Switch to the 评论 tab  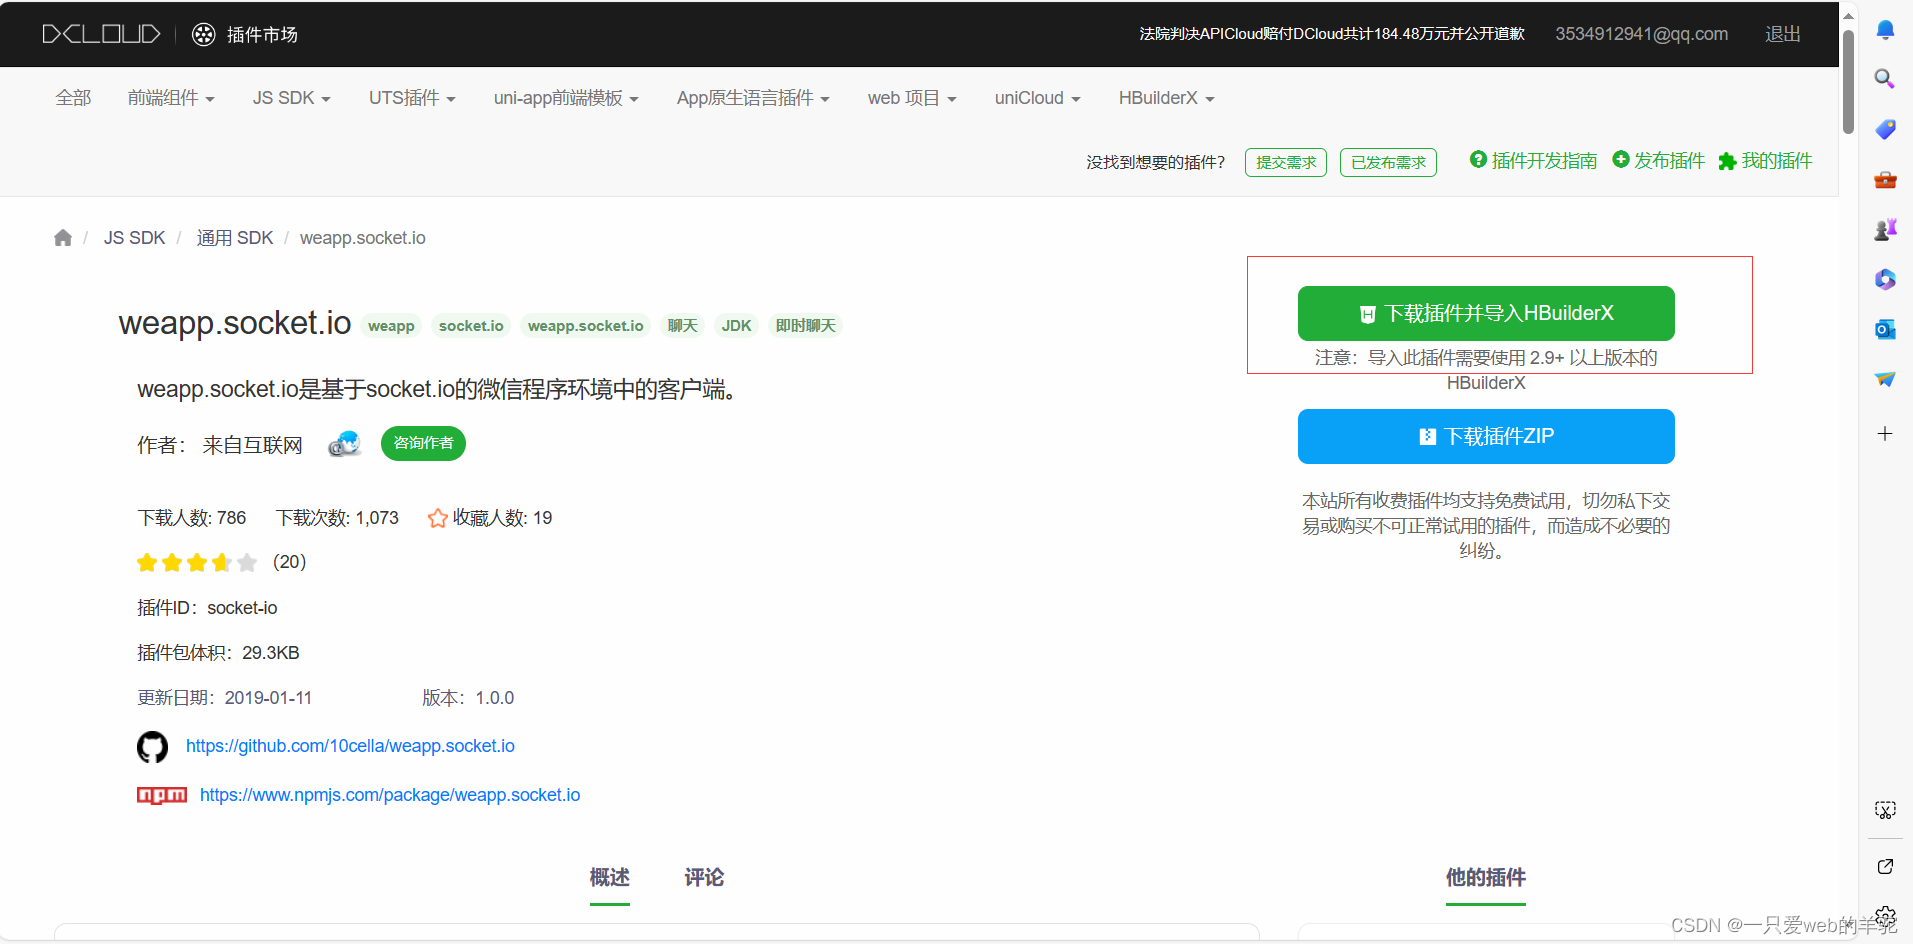704,878
